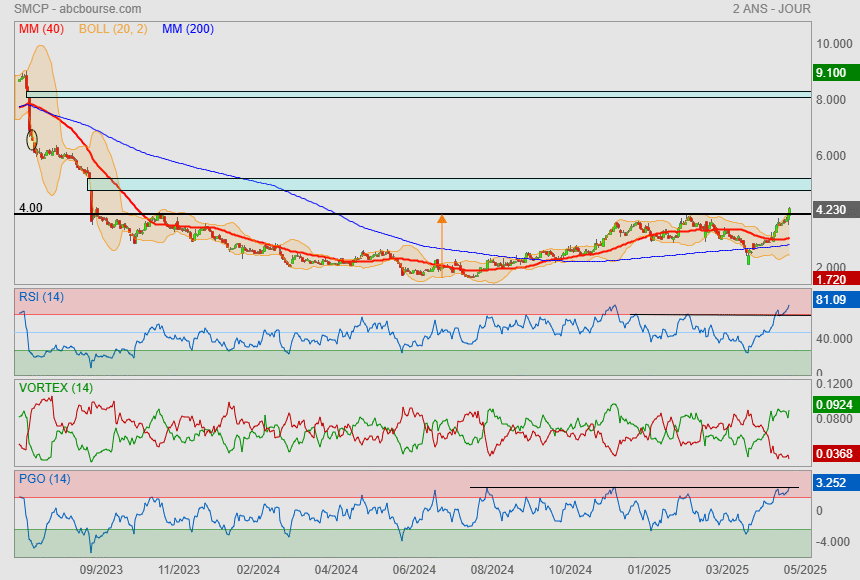The width and height of the screenshot is (860, 580).
Task: Click the 04/2024 date label
Action: click(336, 570)
